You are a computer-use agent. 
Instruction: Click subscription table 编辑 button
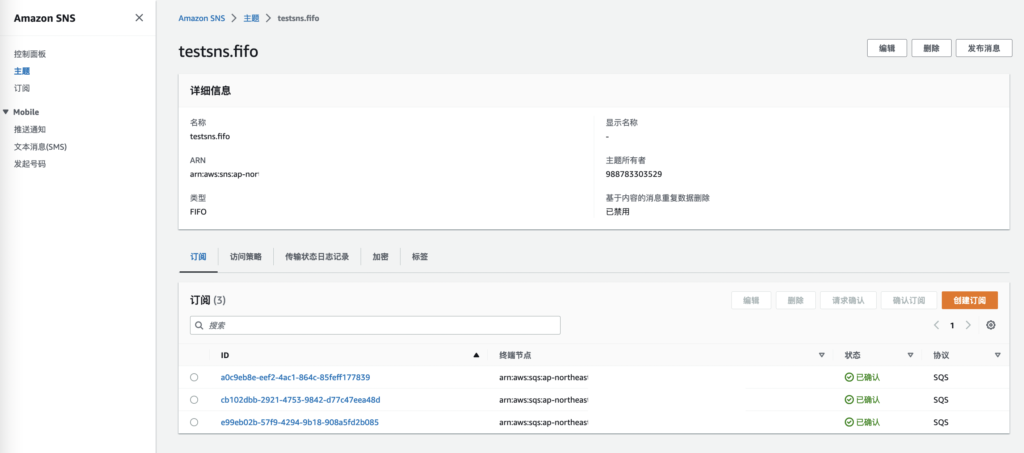(x=751, y=300)
